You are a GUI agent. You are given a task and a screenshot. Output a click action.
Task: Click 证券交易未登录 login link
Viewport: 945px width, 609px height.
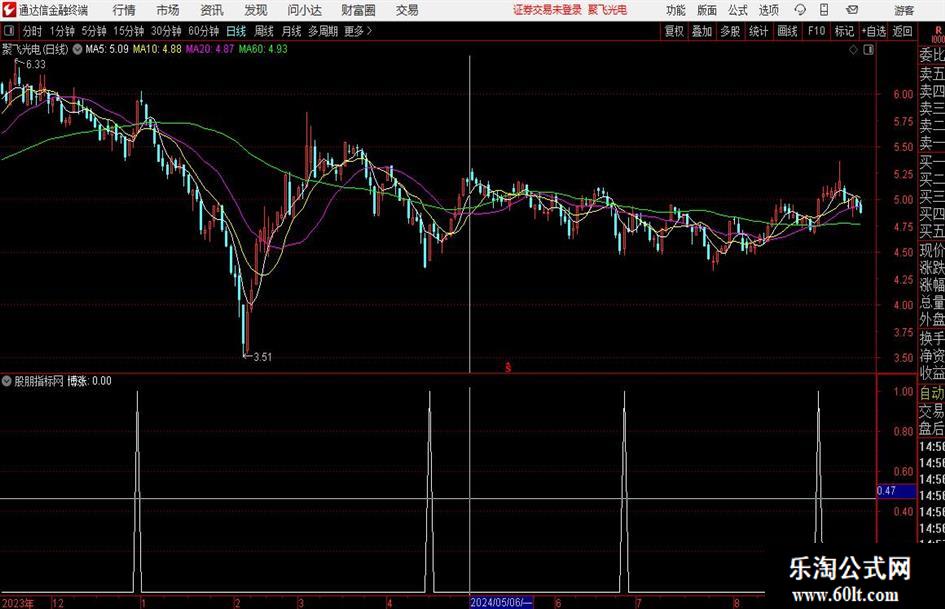click(547, 10)
